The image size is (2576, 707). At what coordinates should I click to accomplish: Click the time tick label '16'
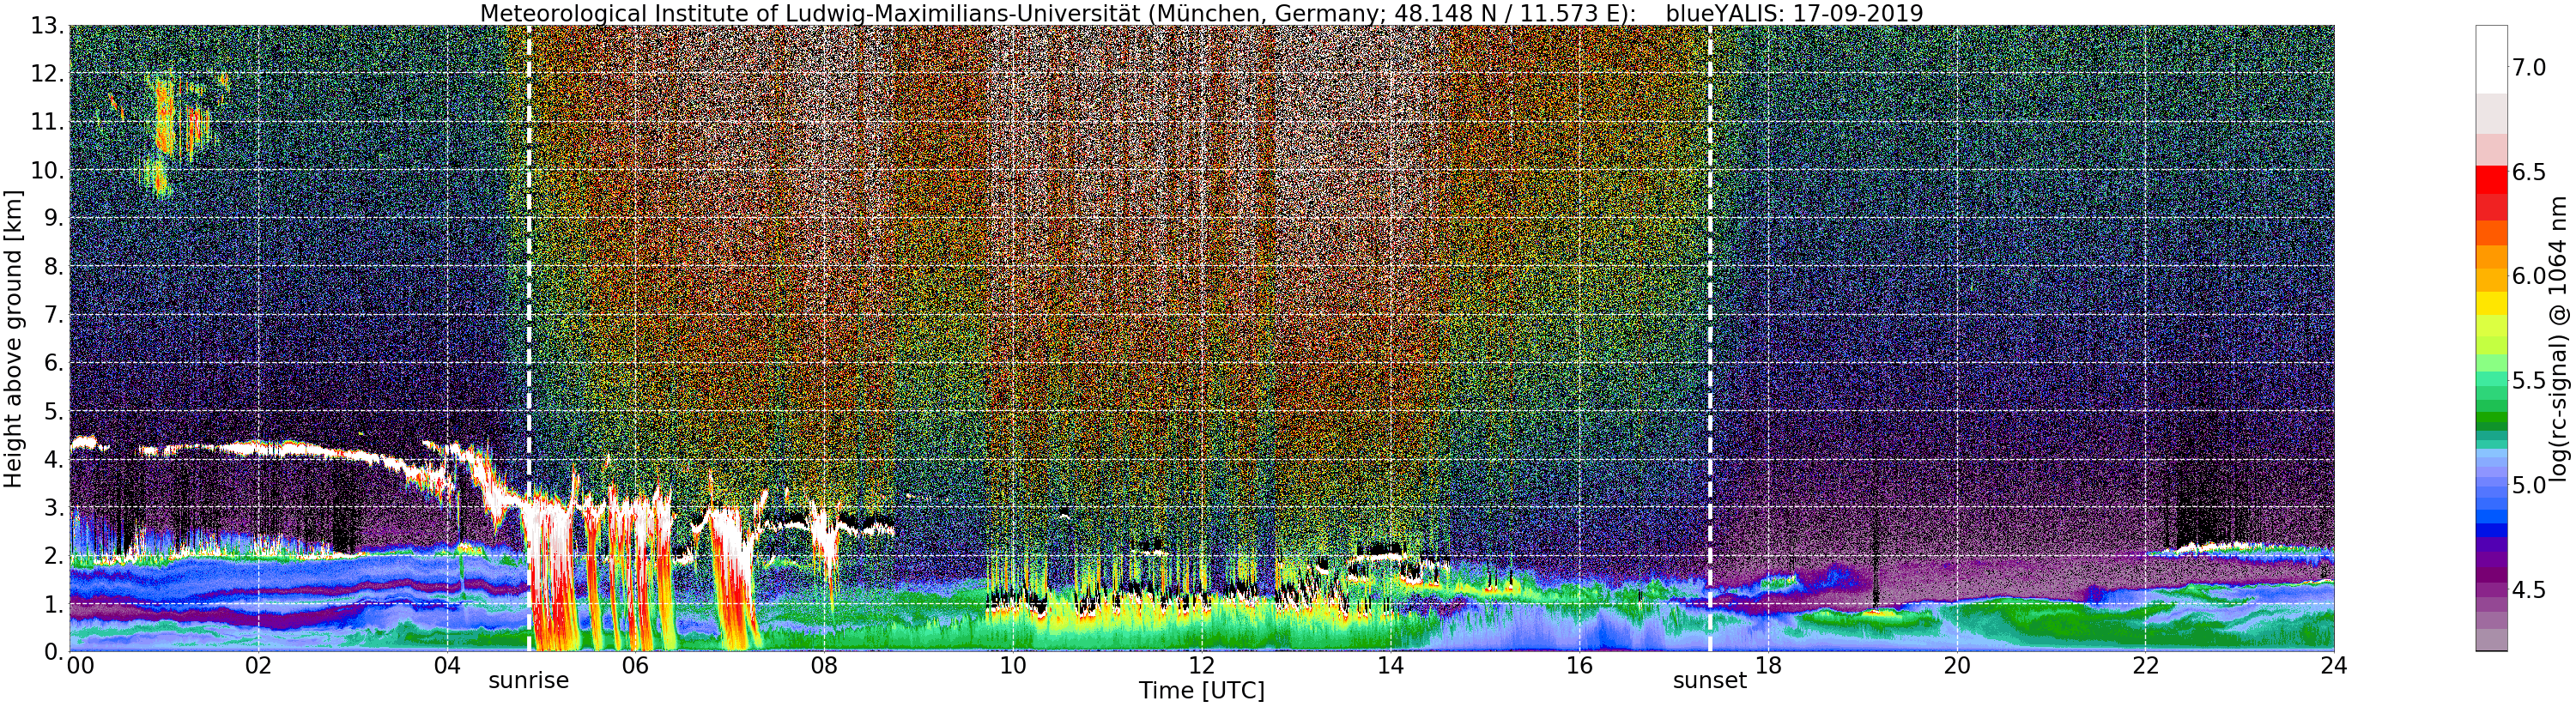pos(1579,665)
